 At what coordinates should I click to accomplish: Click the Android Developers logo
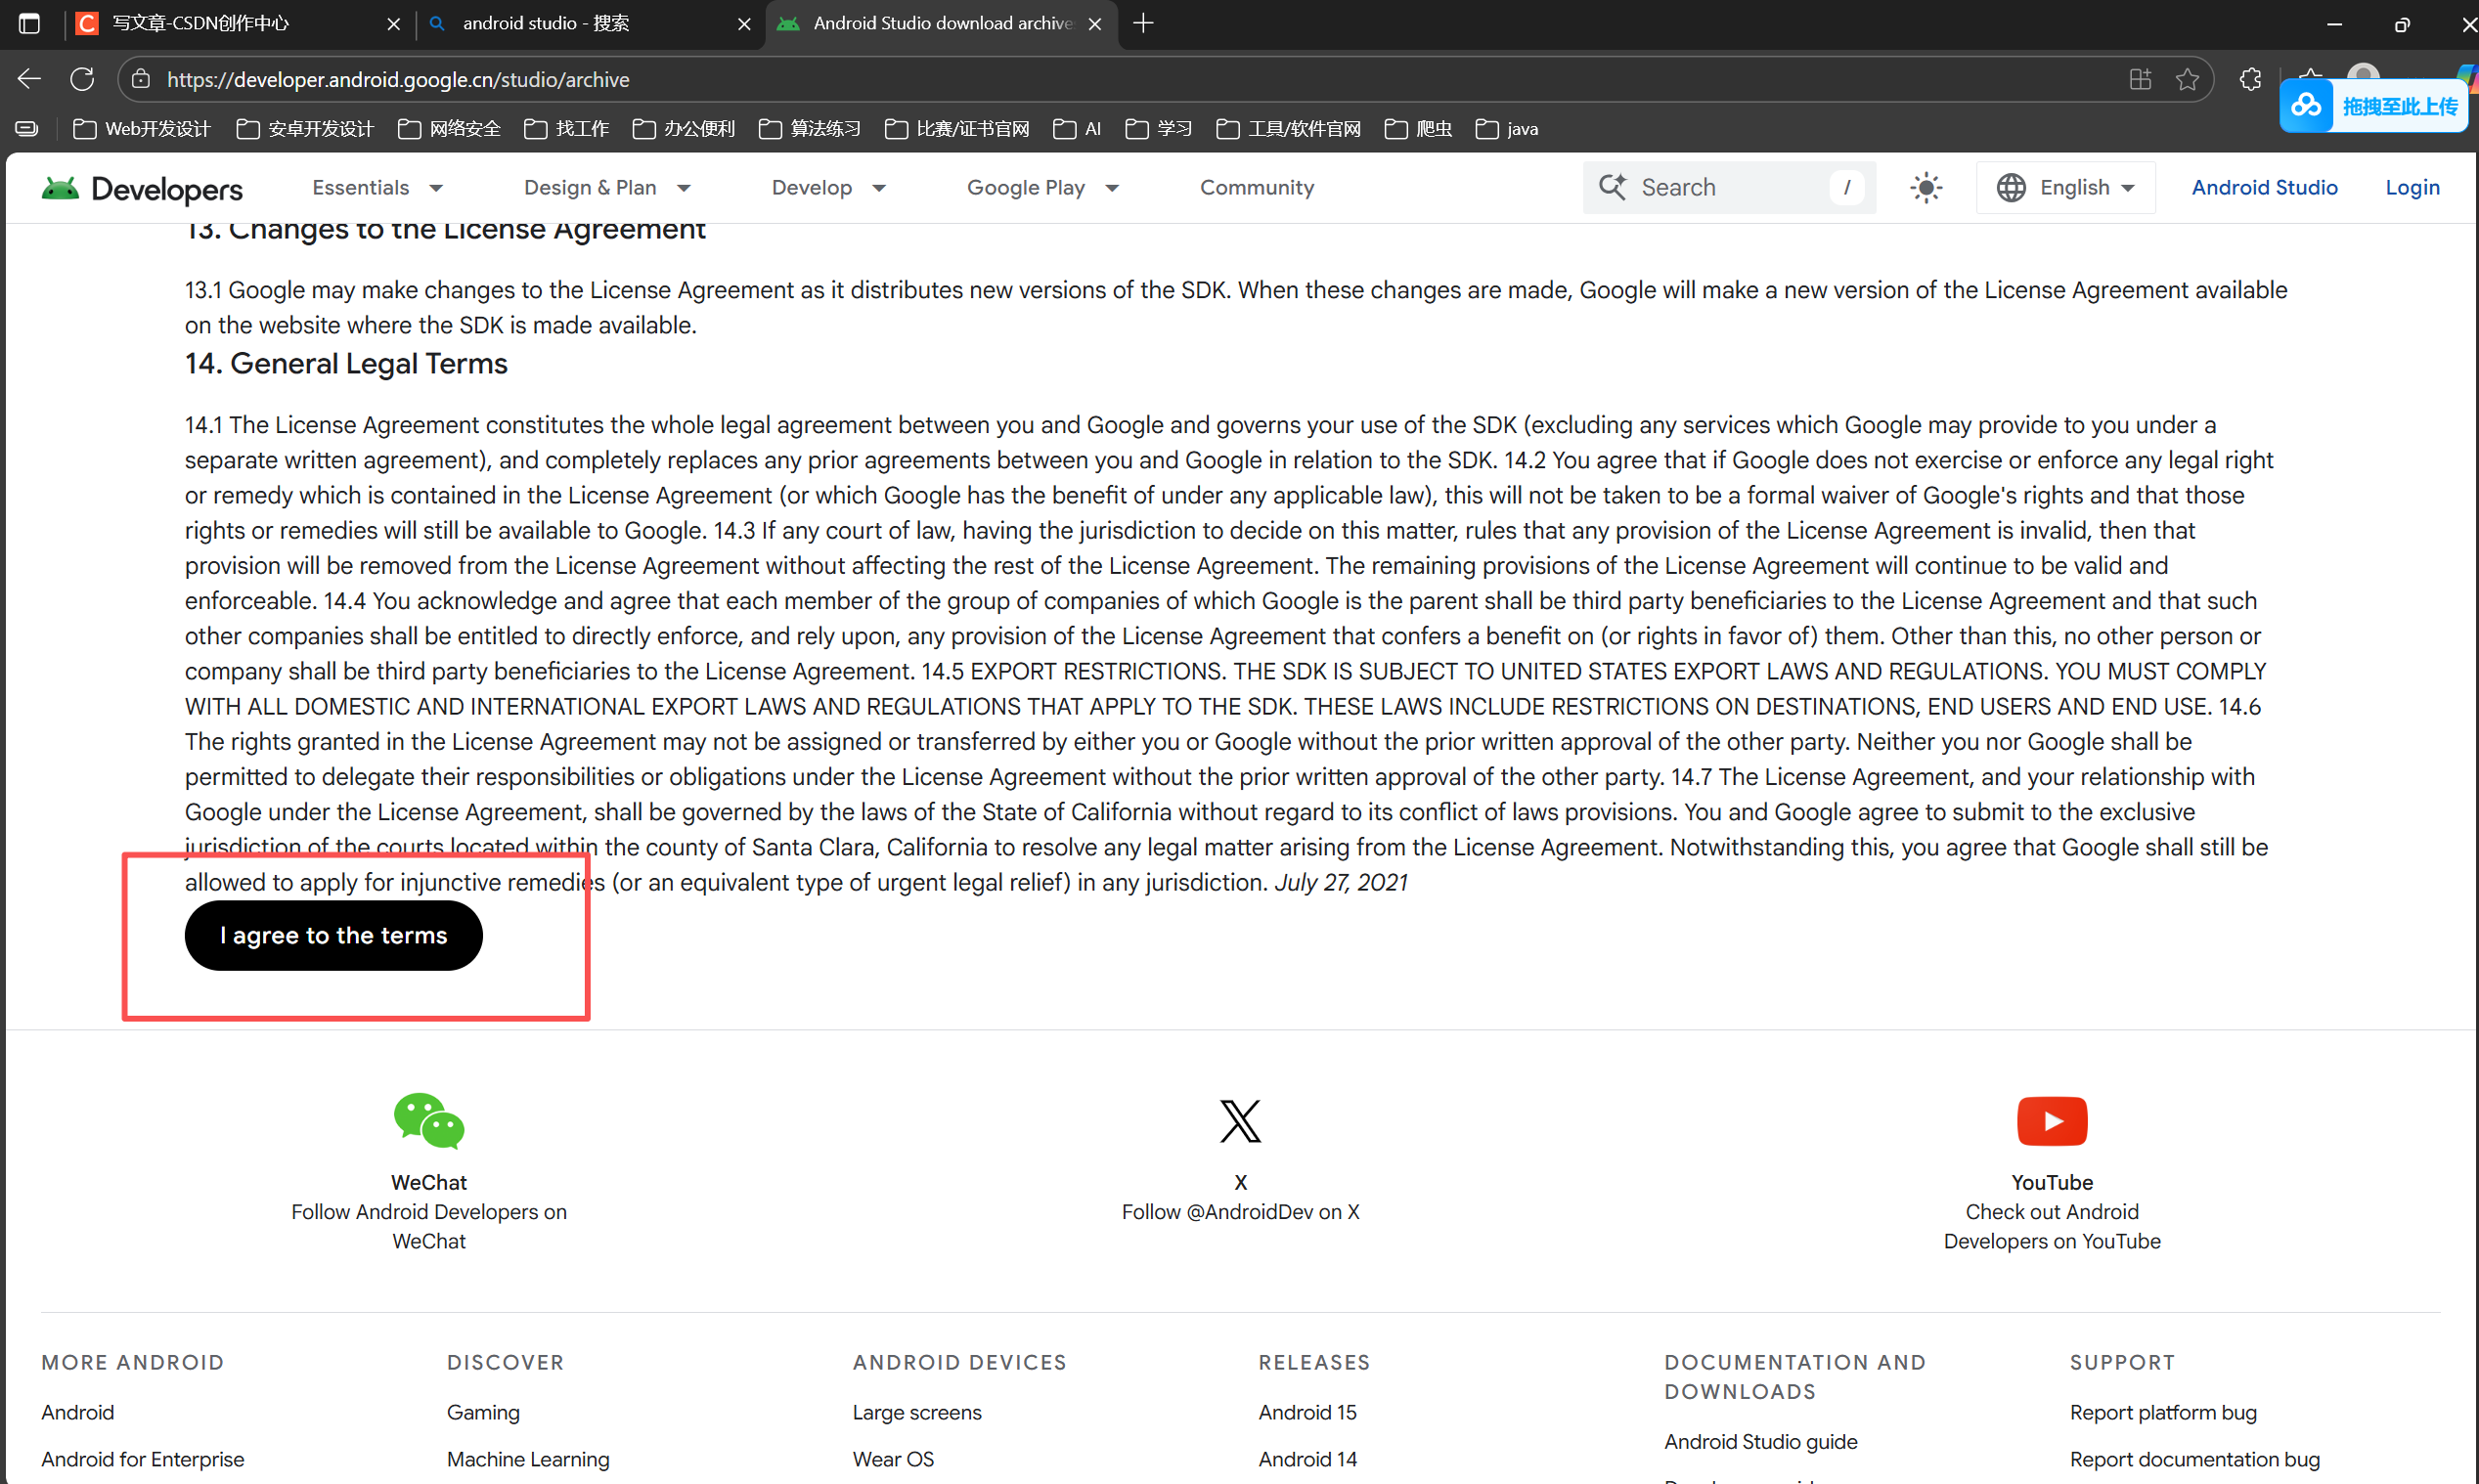142,188
